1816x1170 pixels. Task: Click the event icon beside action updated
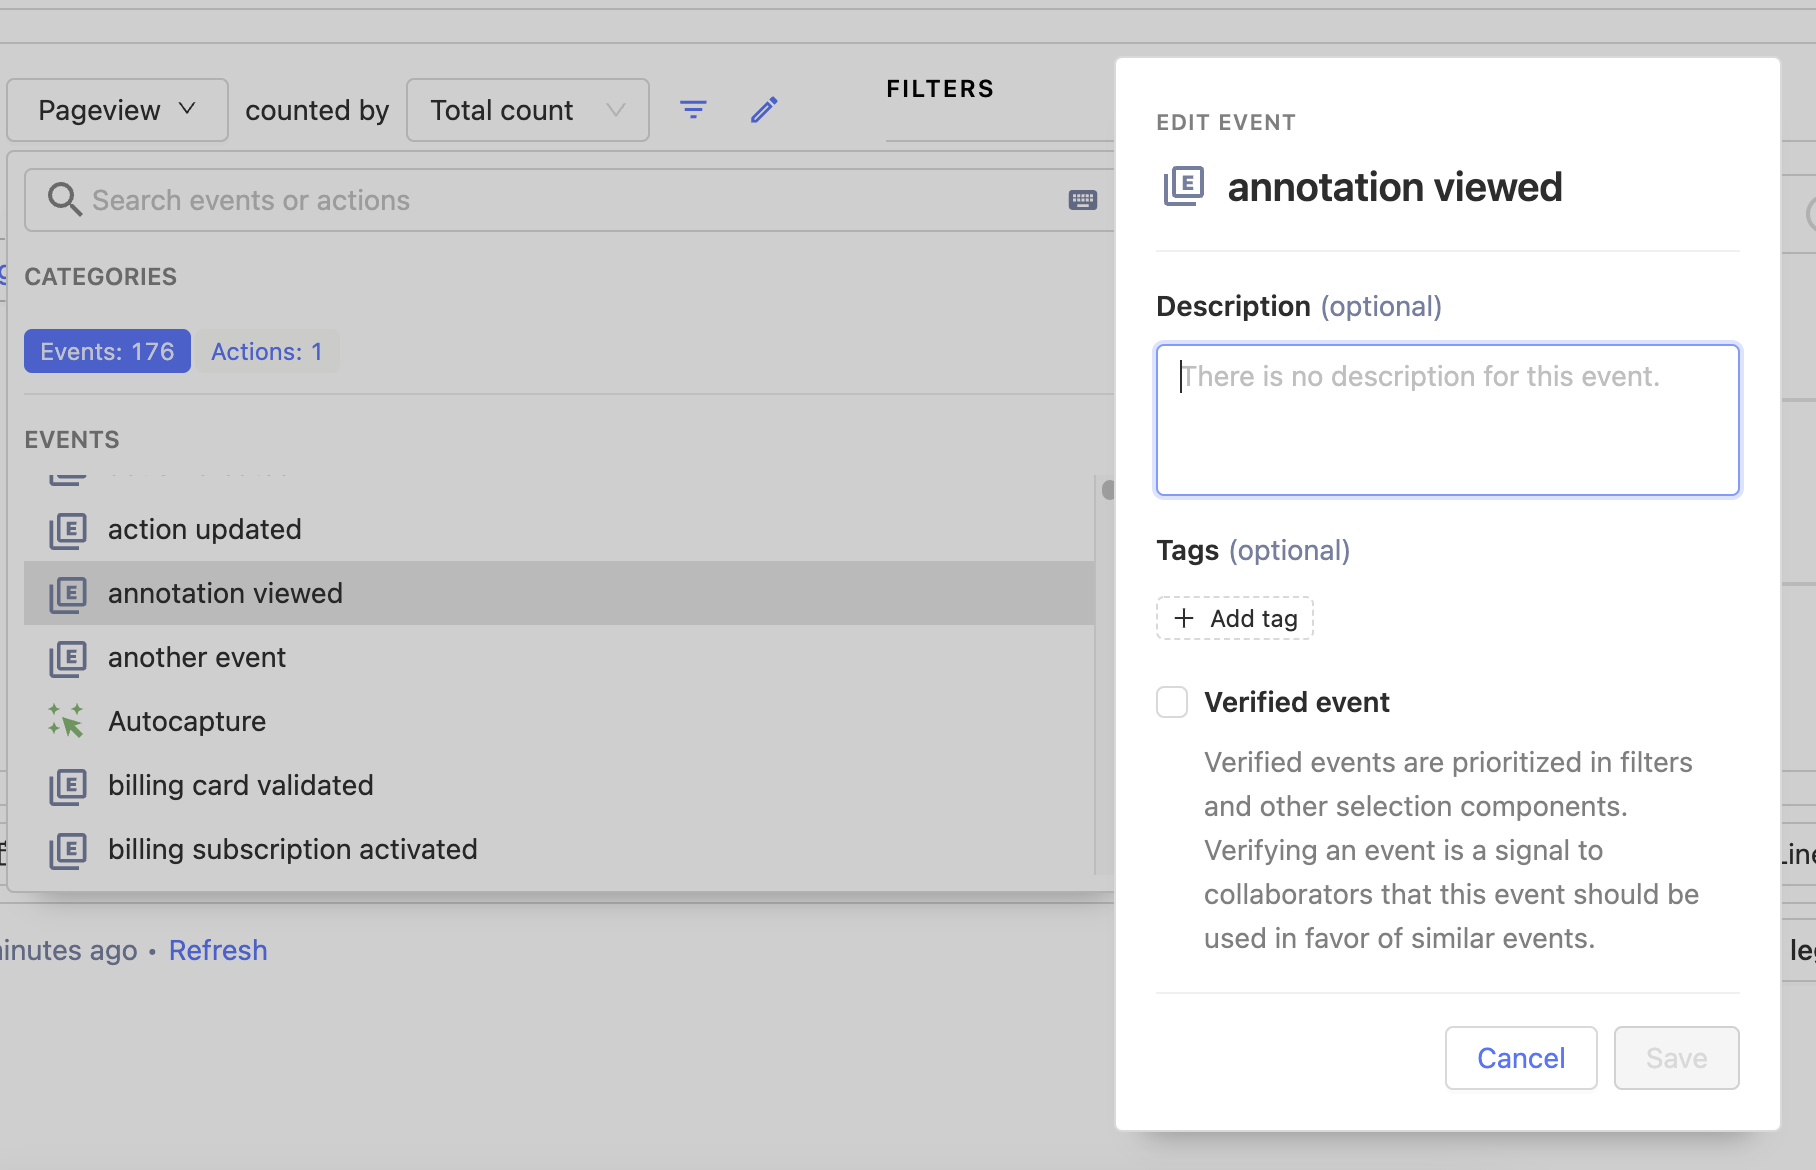click(x=68, y=530)
